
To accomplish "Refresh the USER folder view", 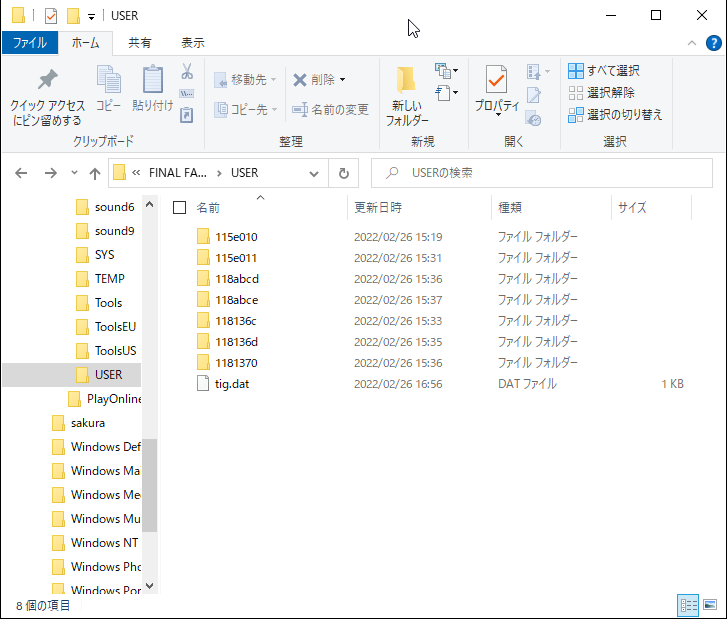I will 344,173.
